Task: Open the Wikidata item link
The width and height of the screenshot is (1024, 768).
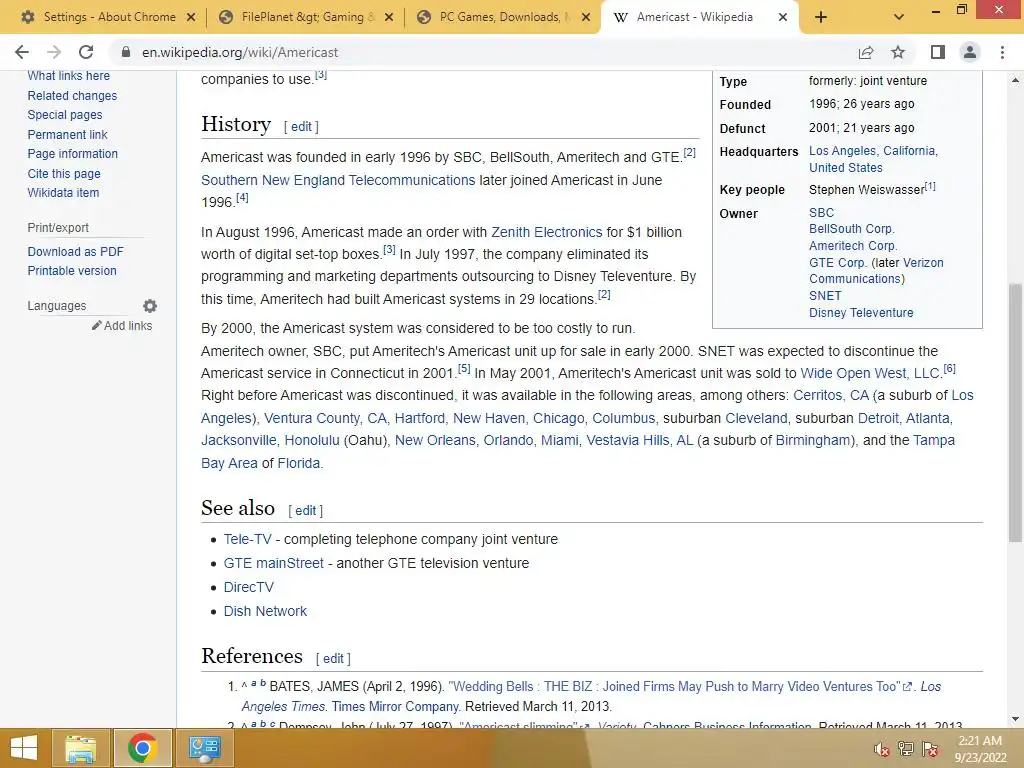Action: (63, 193)
